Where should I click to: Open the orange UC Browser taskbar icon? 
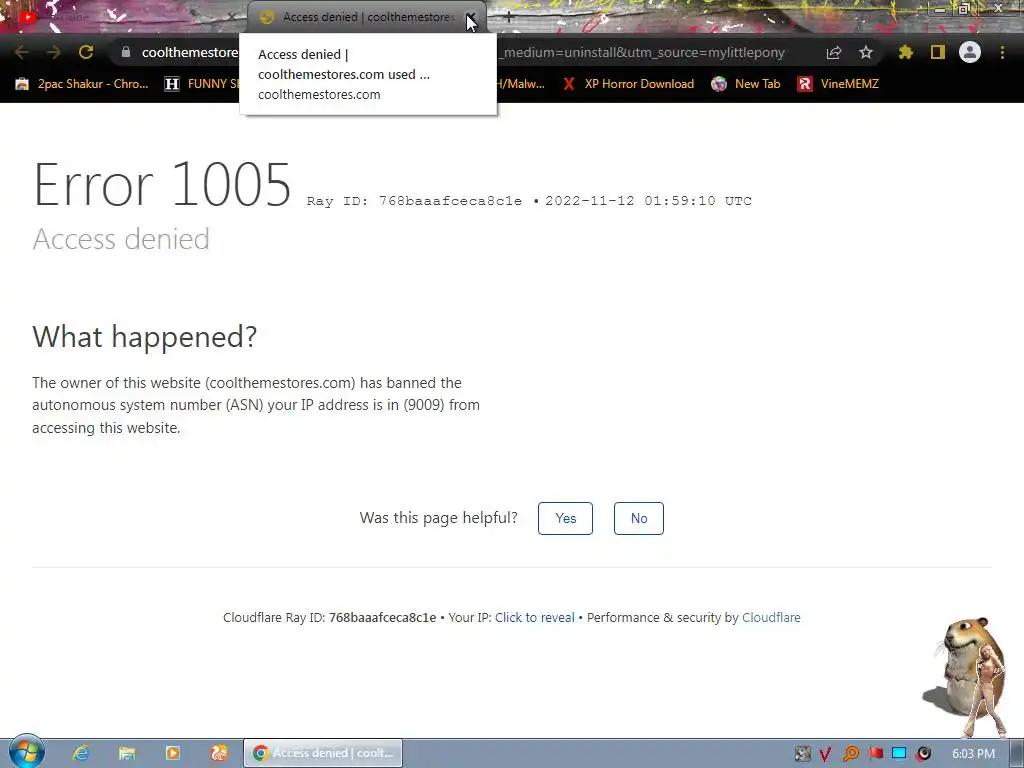point(219,753)
